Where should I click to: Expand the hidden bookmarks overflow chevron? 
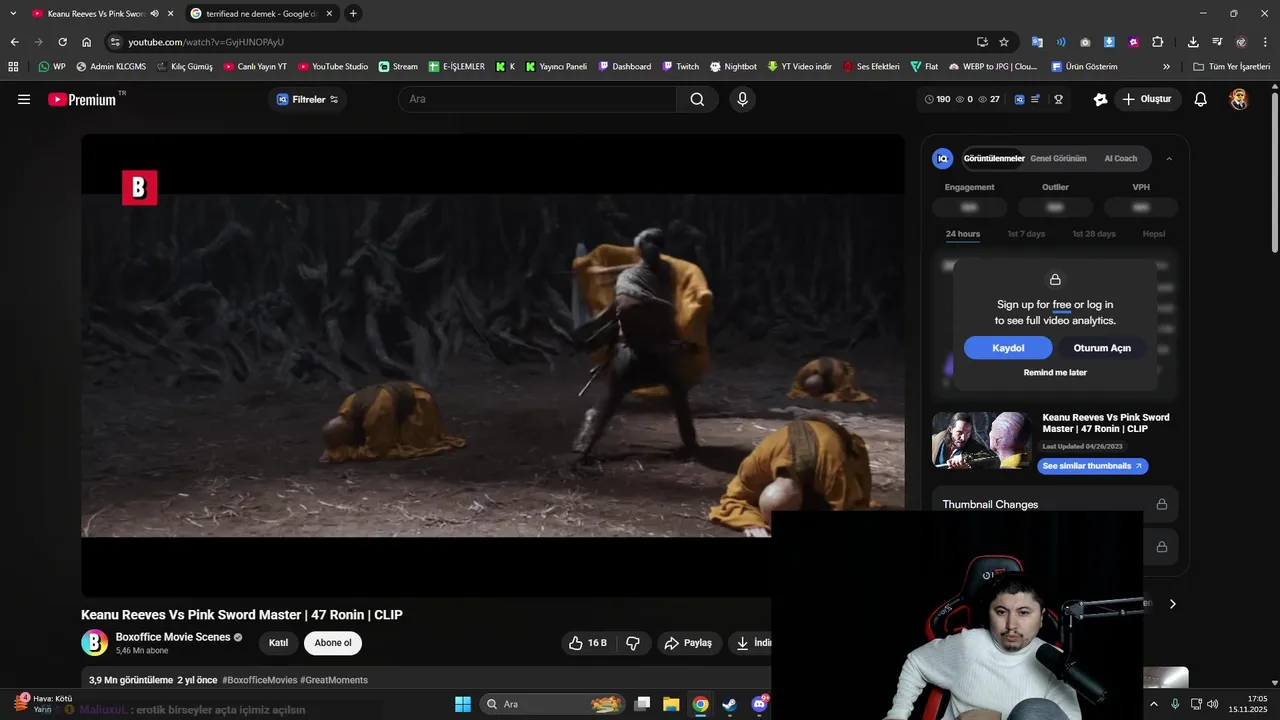1166,67
